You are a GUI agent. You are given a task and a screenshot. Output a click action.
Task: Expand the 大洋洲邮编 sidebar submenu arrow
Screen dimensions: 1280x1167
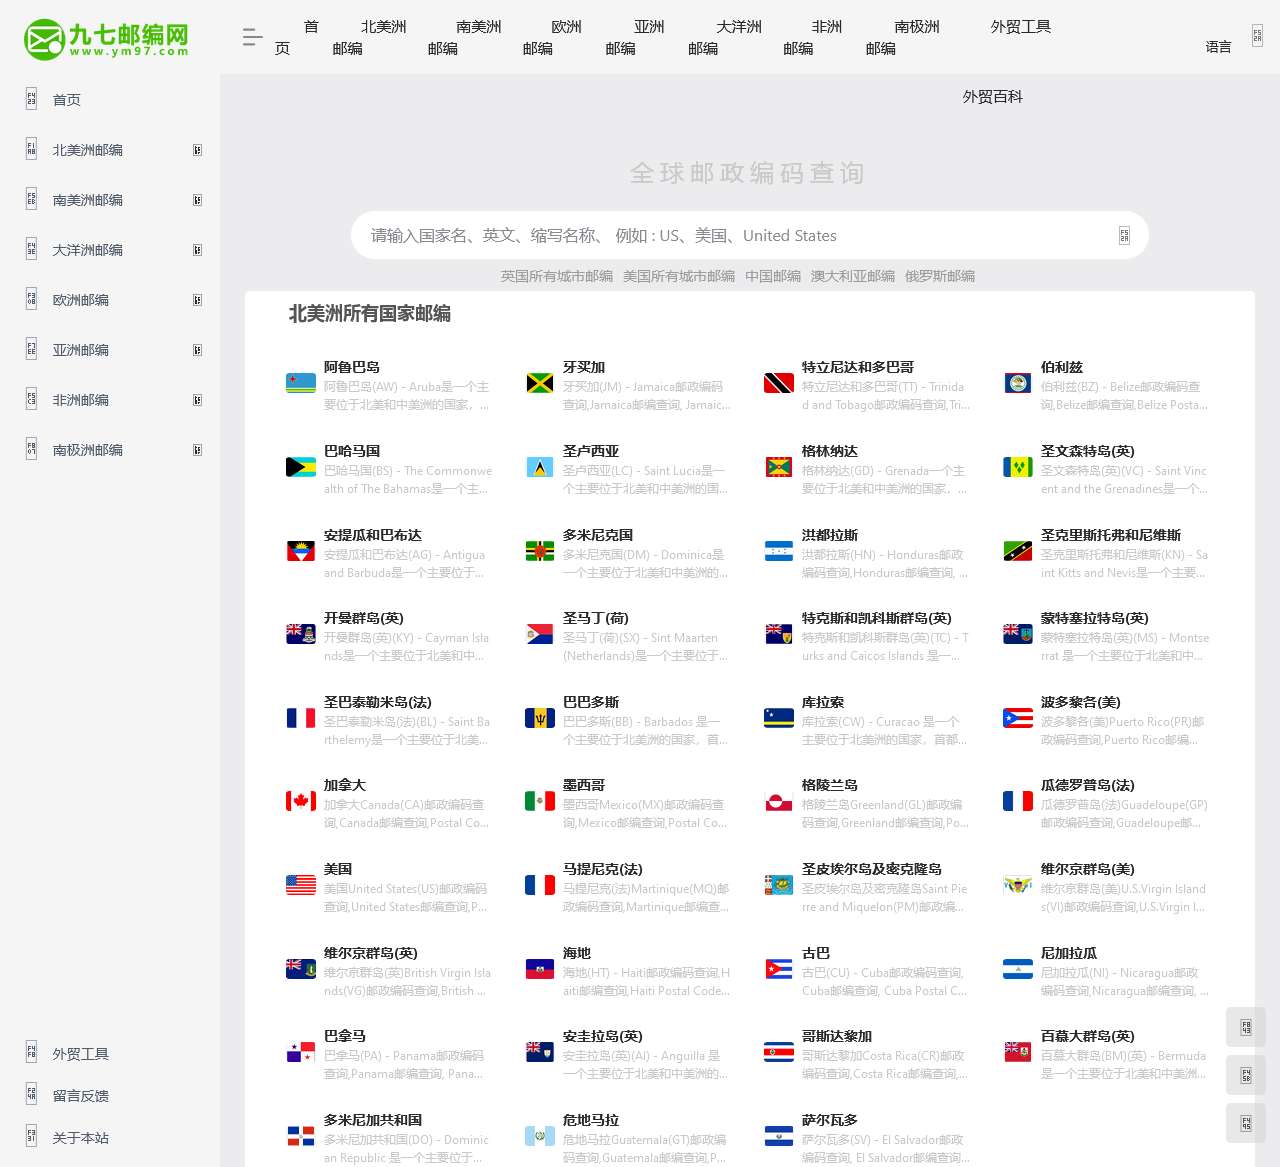pos(197,250)
